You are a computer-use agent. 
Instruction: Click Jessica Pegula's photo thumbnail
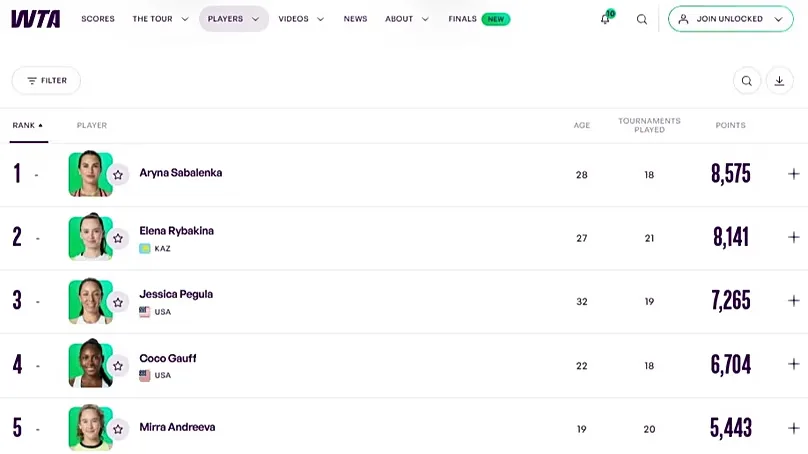pos(91,301)
